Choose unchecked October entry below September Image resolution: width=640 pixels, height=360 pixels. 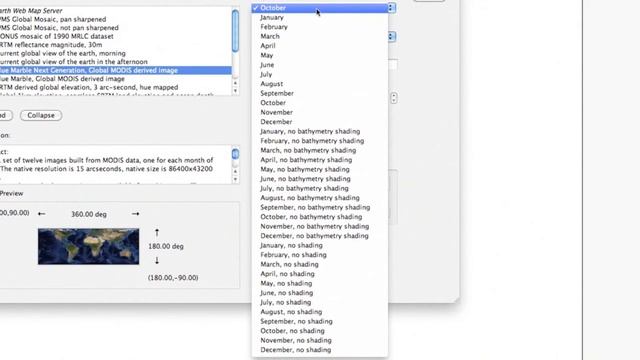tap(320, 103)
